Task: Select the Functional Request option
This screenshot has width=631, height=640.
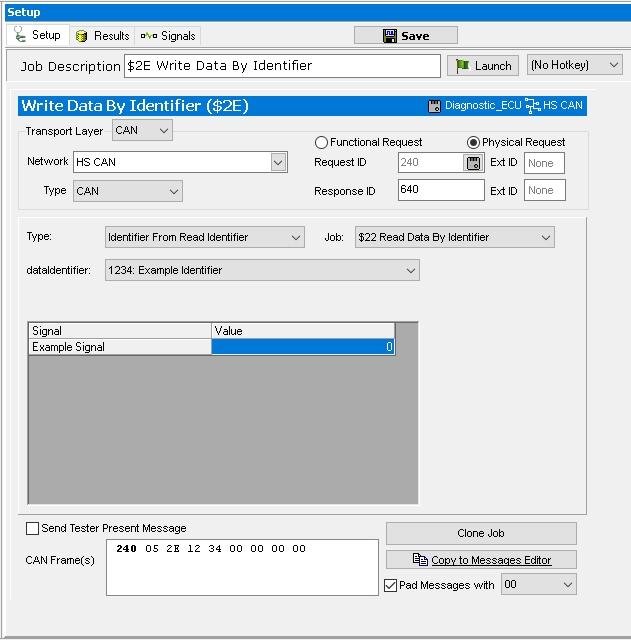Action: pyautogui.click(x=322, y=142)
